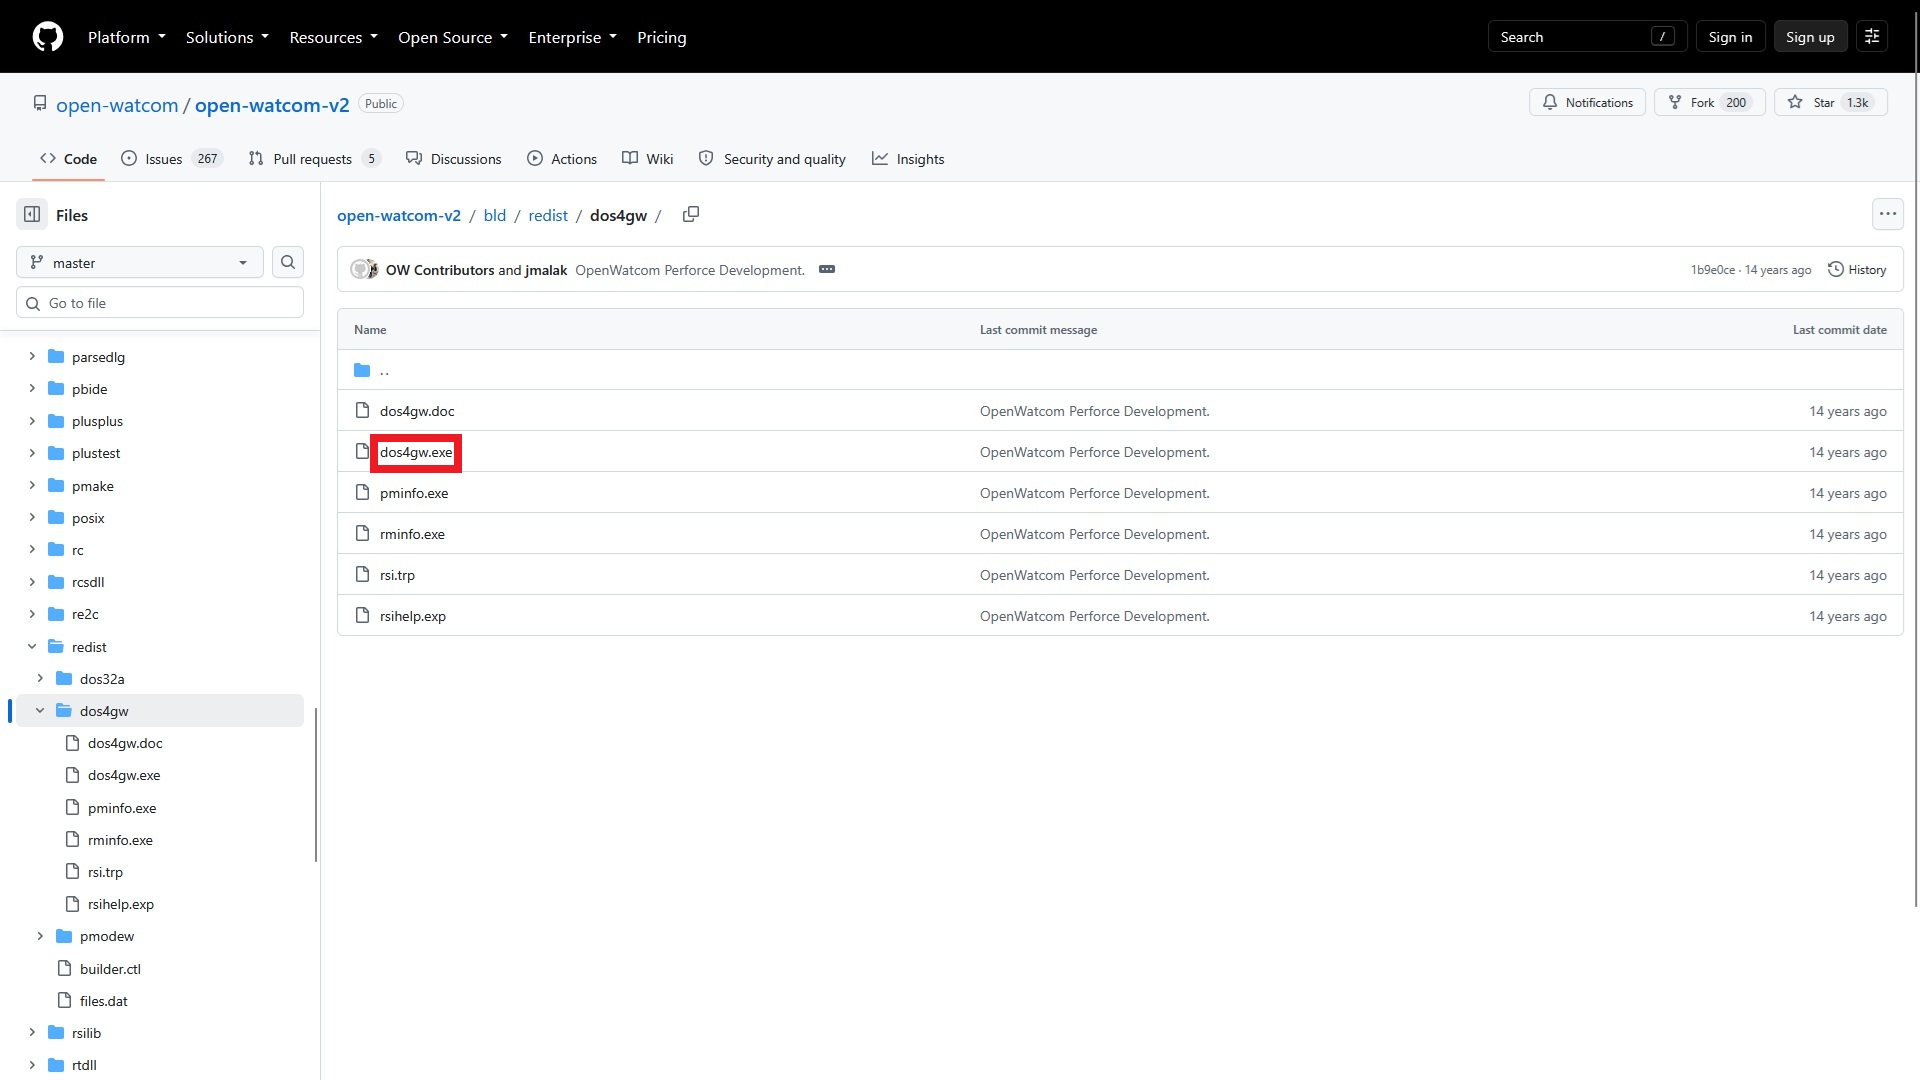
Task: Copy the dos4gw path to clipboard
Action: [x=691, y=215]
